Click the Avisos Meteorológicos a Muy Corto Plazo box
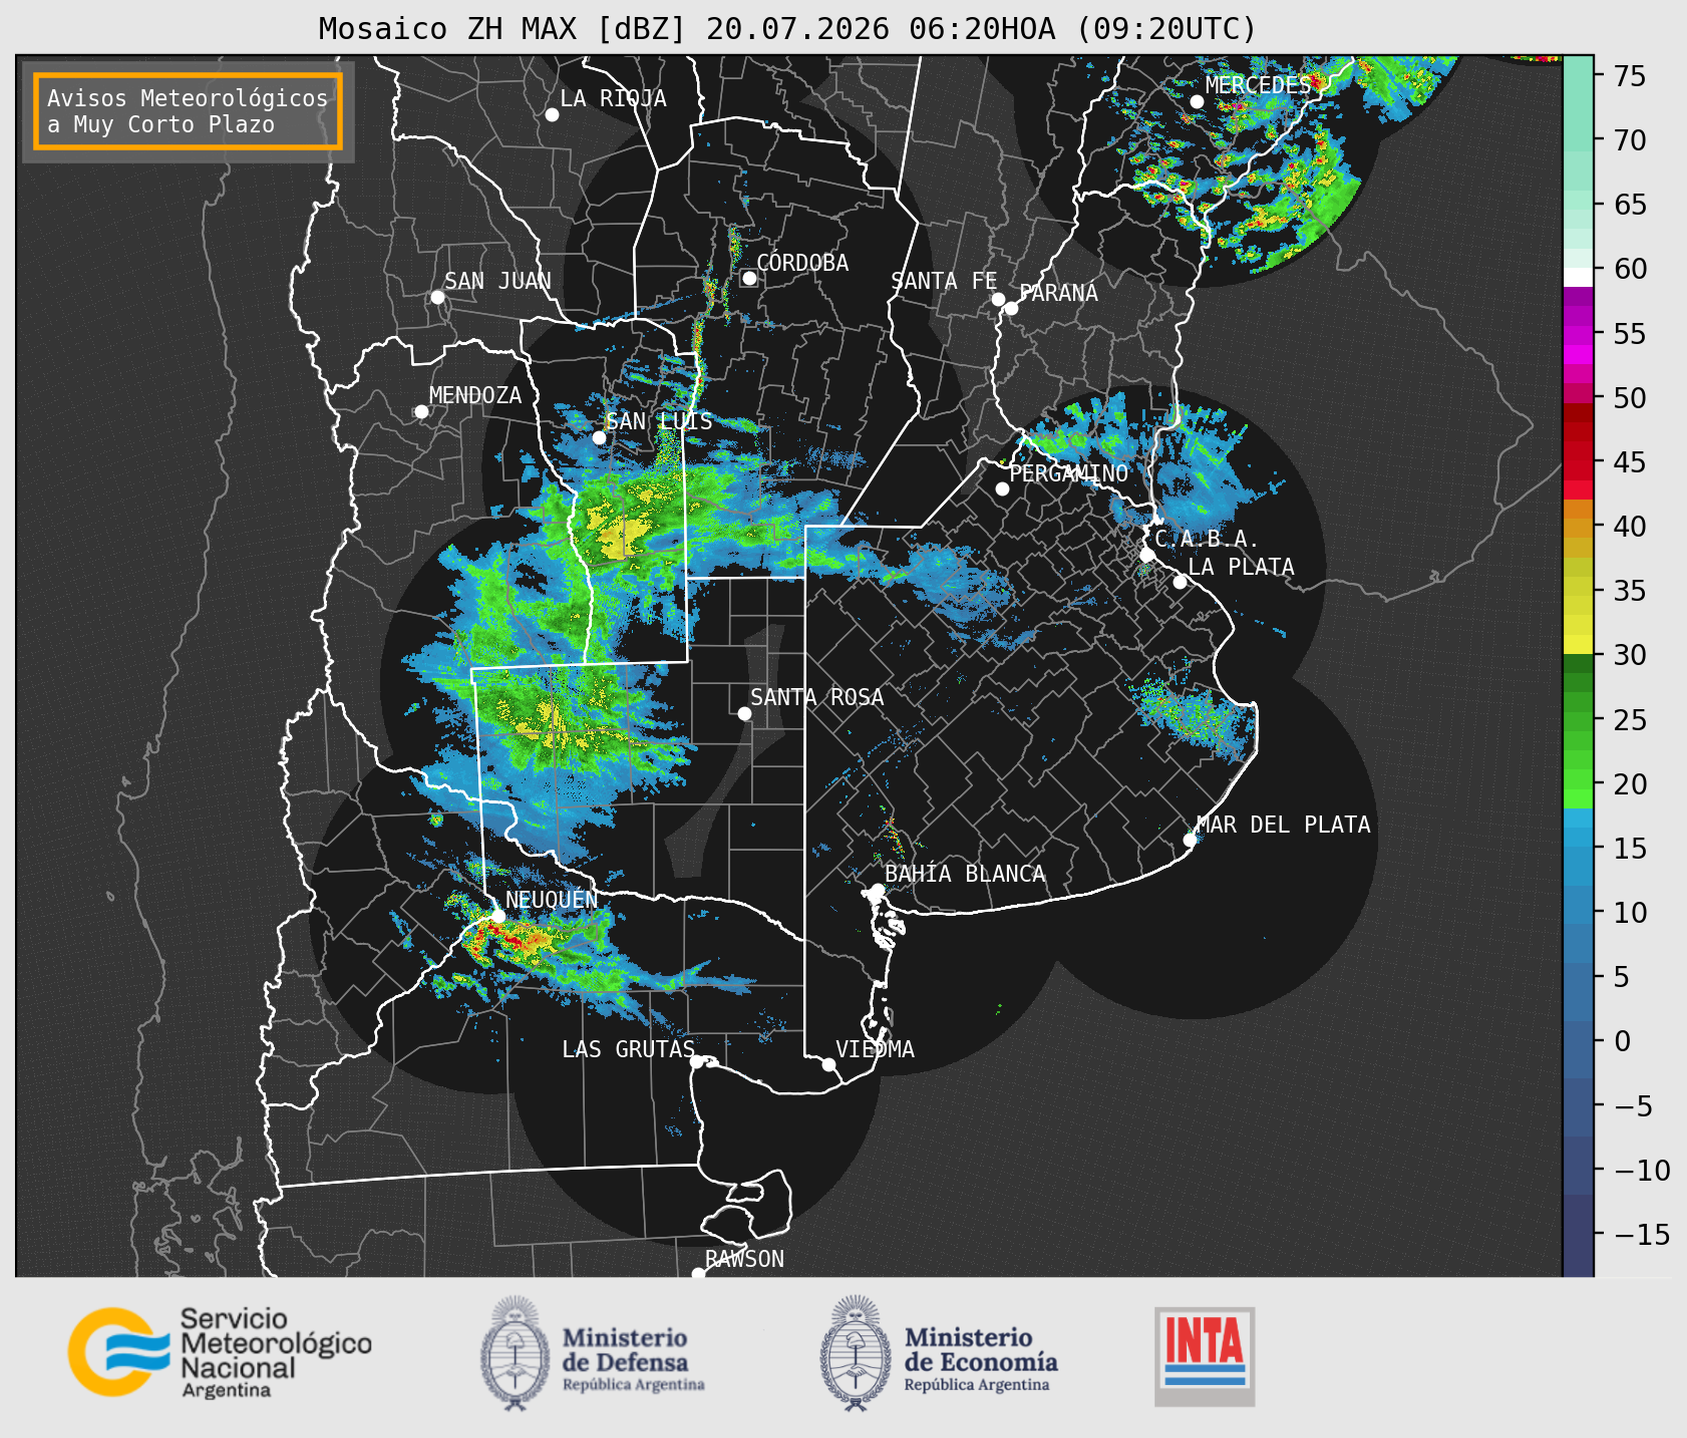Viewport: 1687px width, 1438px height. pos(188,111)
